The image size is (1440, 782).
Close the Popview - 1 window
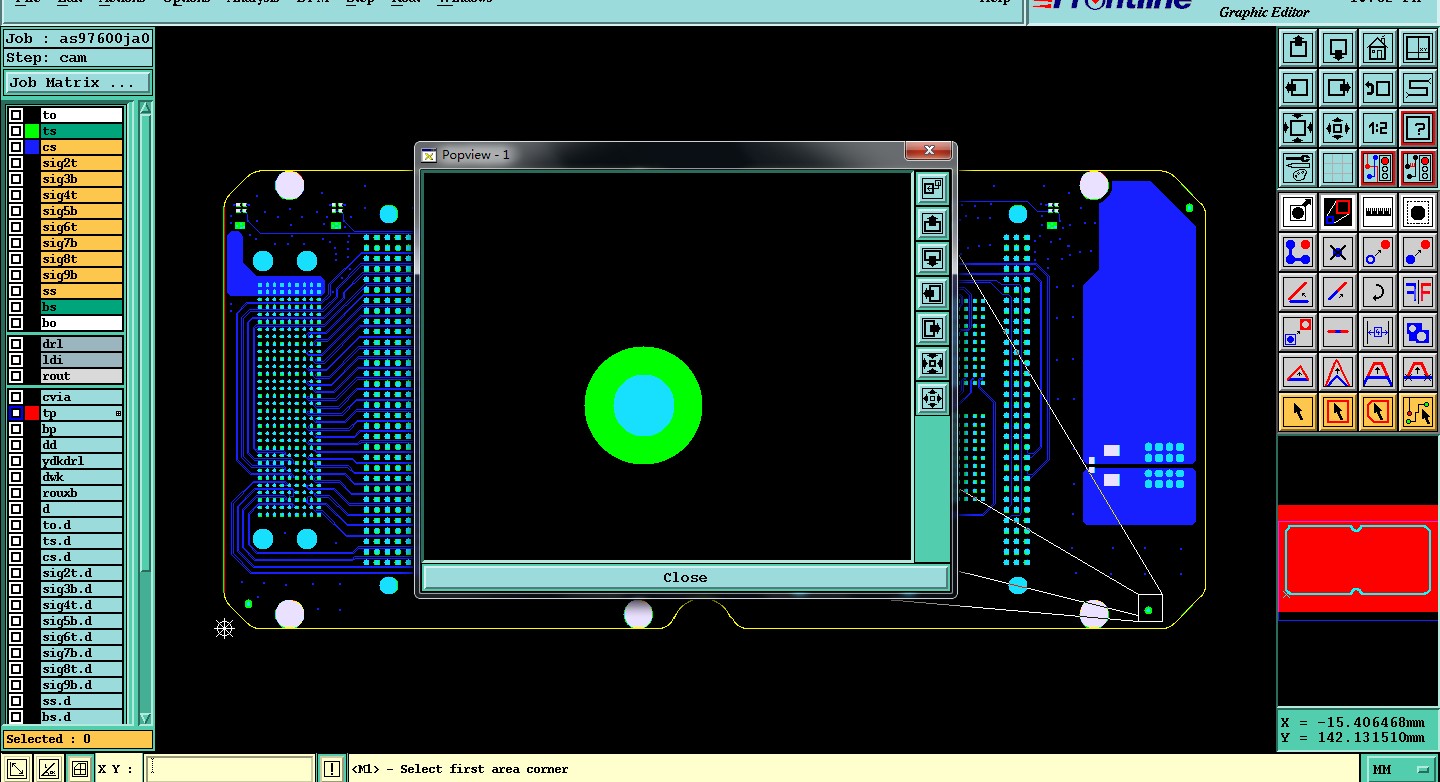(929, 151)
